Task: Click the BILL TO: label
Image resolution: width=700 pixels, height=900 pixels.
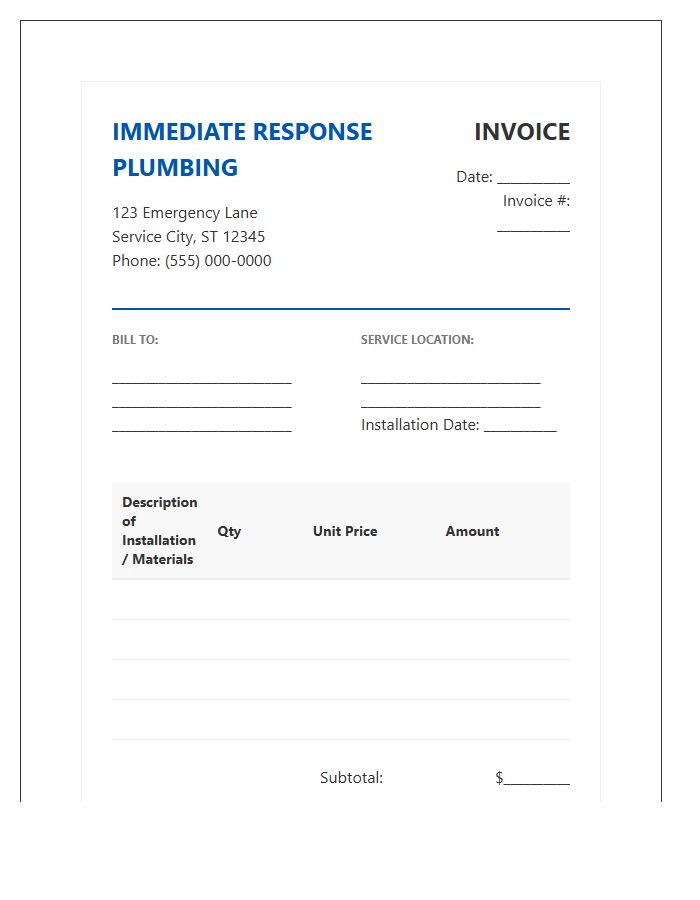Action: point(135,340)
